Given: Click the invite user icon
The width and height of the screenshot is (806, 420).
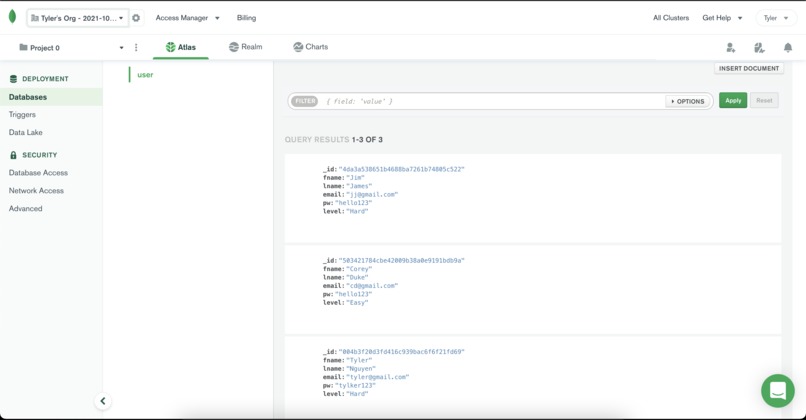Looking at the screenshot, I should 730,48.
